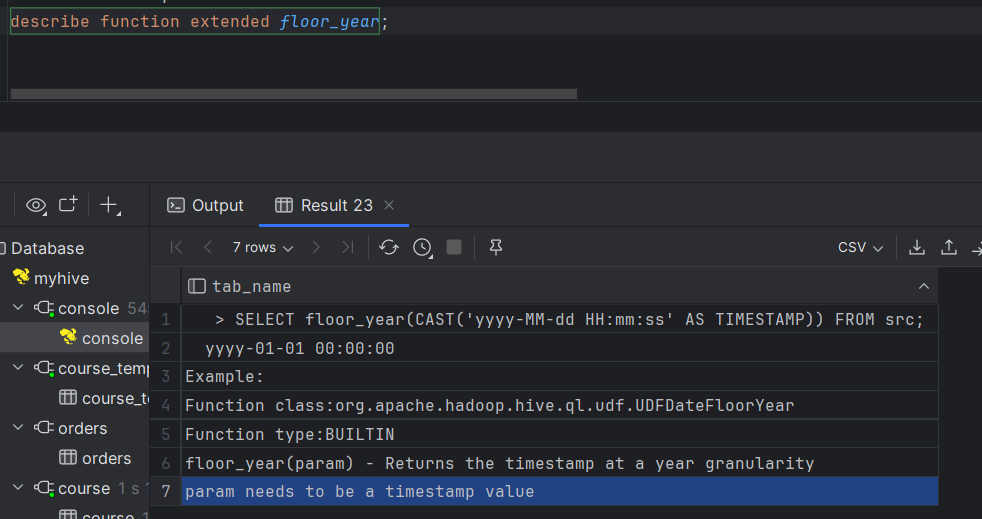The width and height of the screenshot is (982, 519).
Task: Jump to the last results page
Action: [x=347, y=247]
